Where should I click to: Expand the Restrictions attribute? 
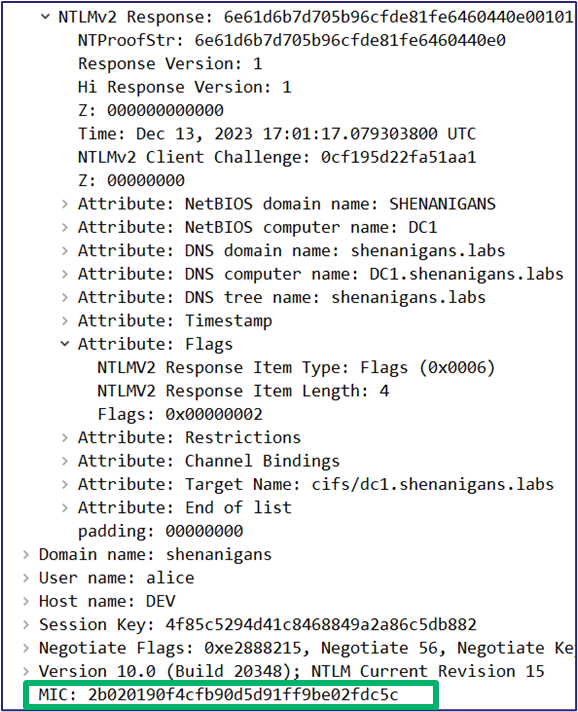click(x=65, y=438)
